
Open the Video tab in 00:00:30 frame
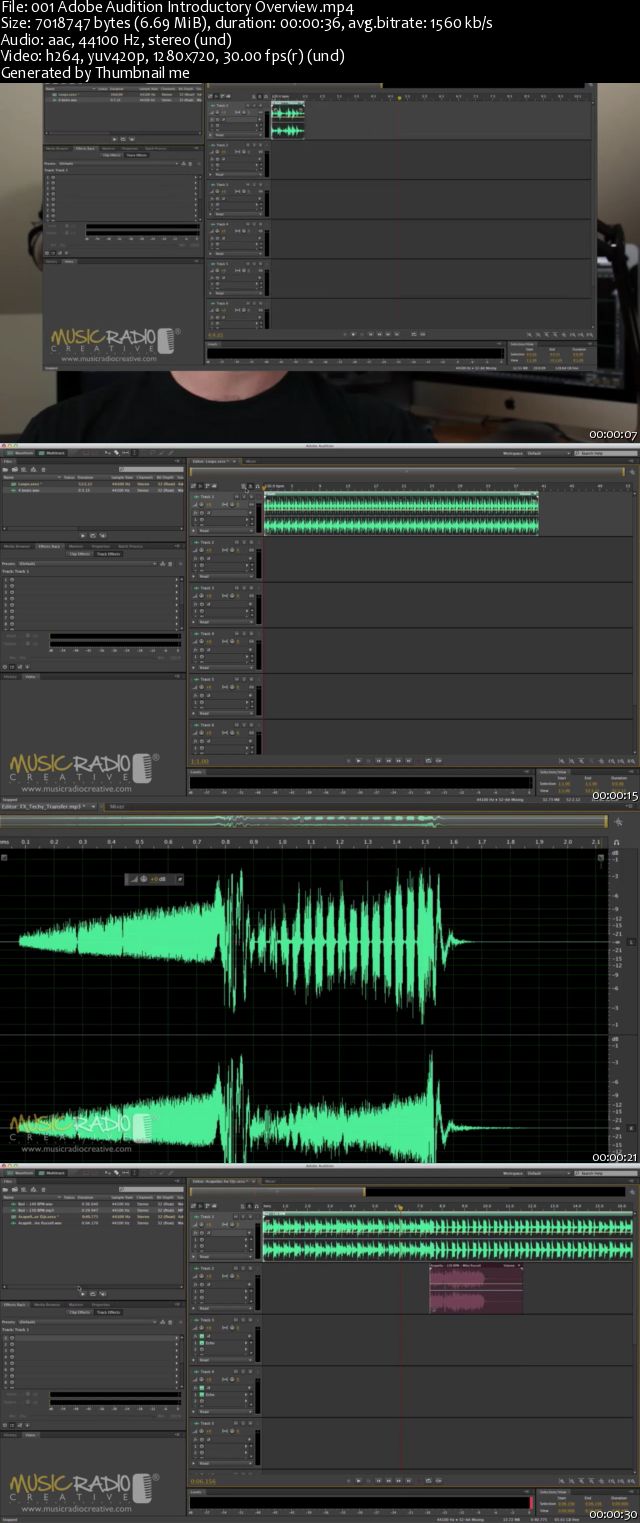[x=31, y=1433]
